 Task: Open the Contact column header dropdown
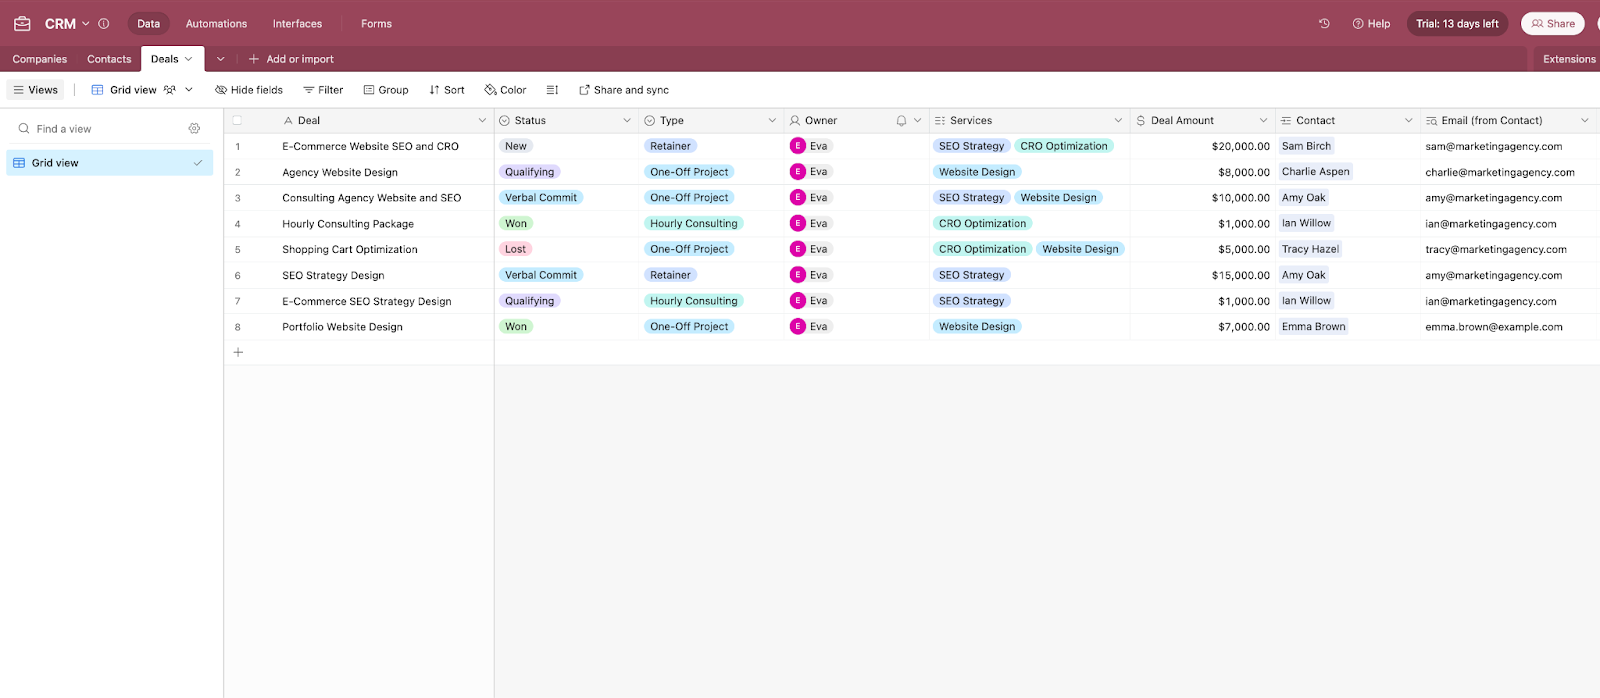[x=1408, y=120]
